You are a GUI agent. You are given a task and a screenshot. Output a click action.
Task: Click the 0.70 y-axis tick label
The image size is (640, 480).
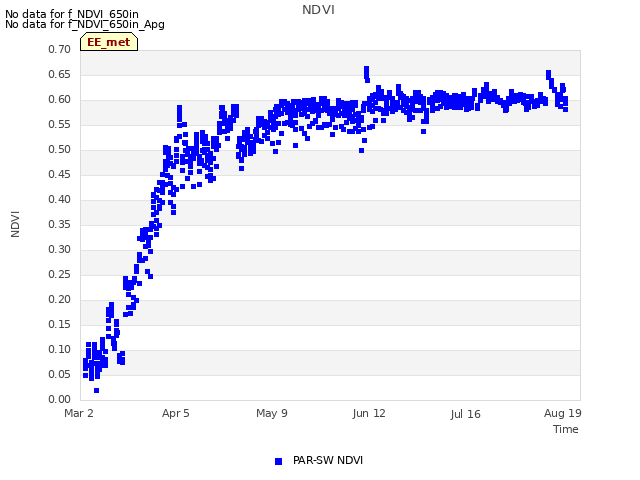60,49
